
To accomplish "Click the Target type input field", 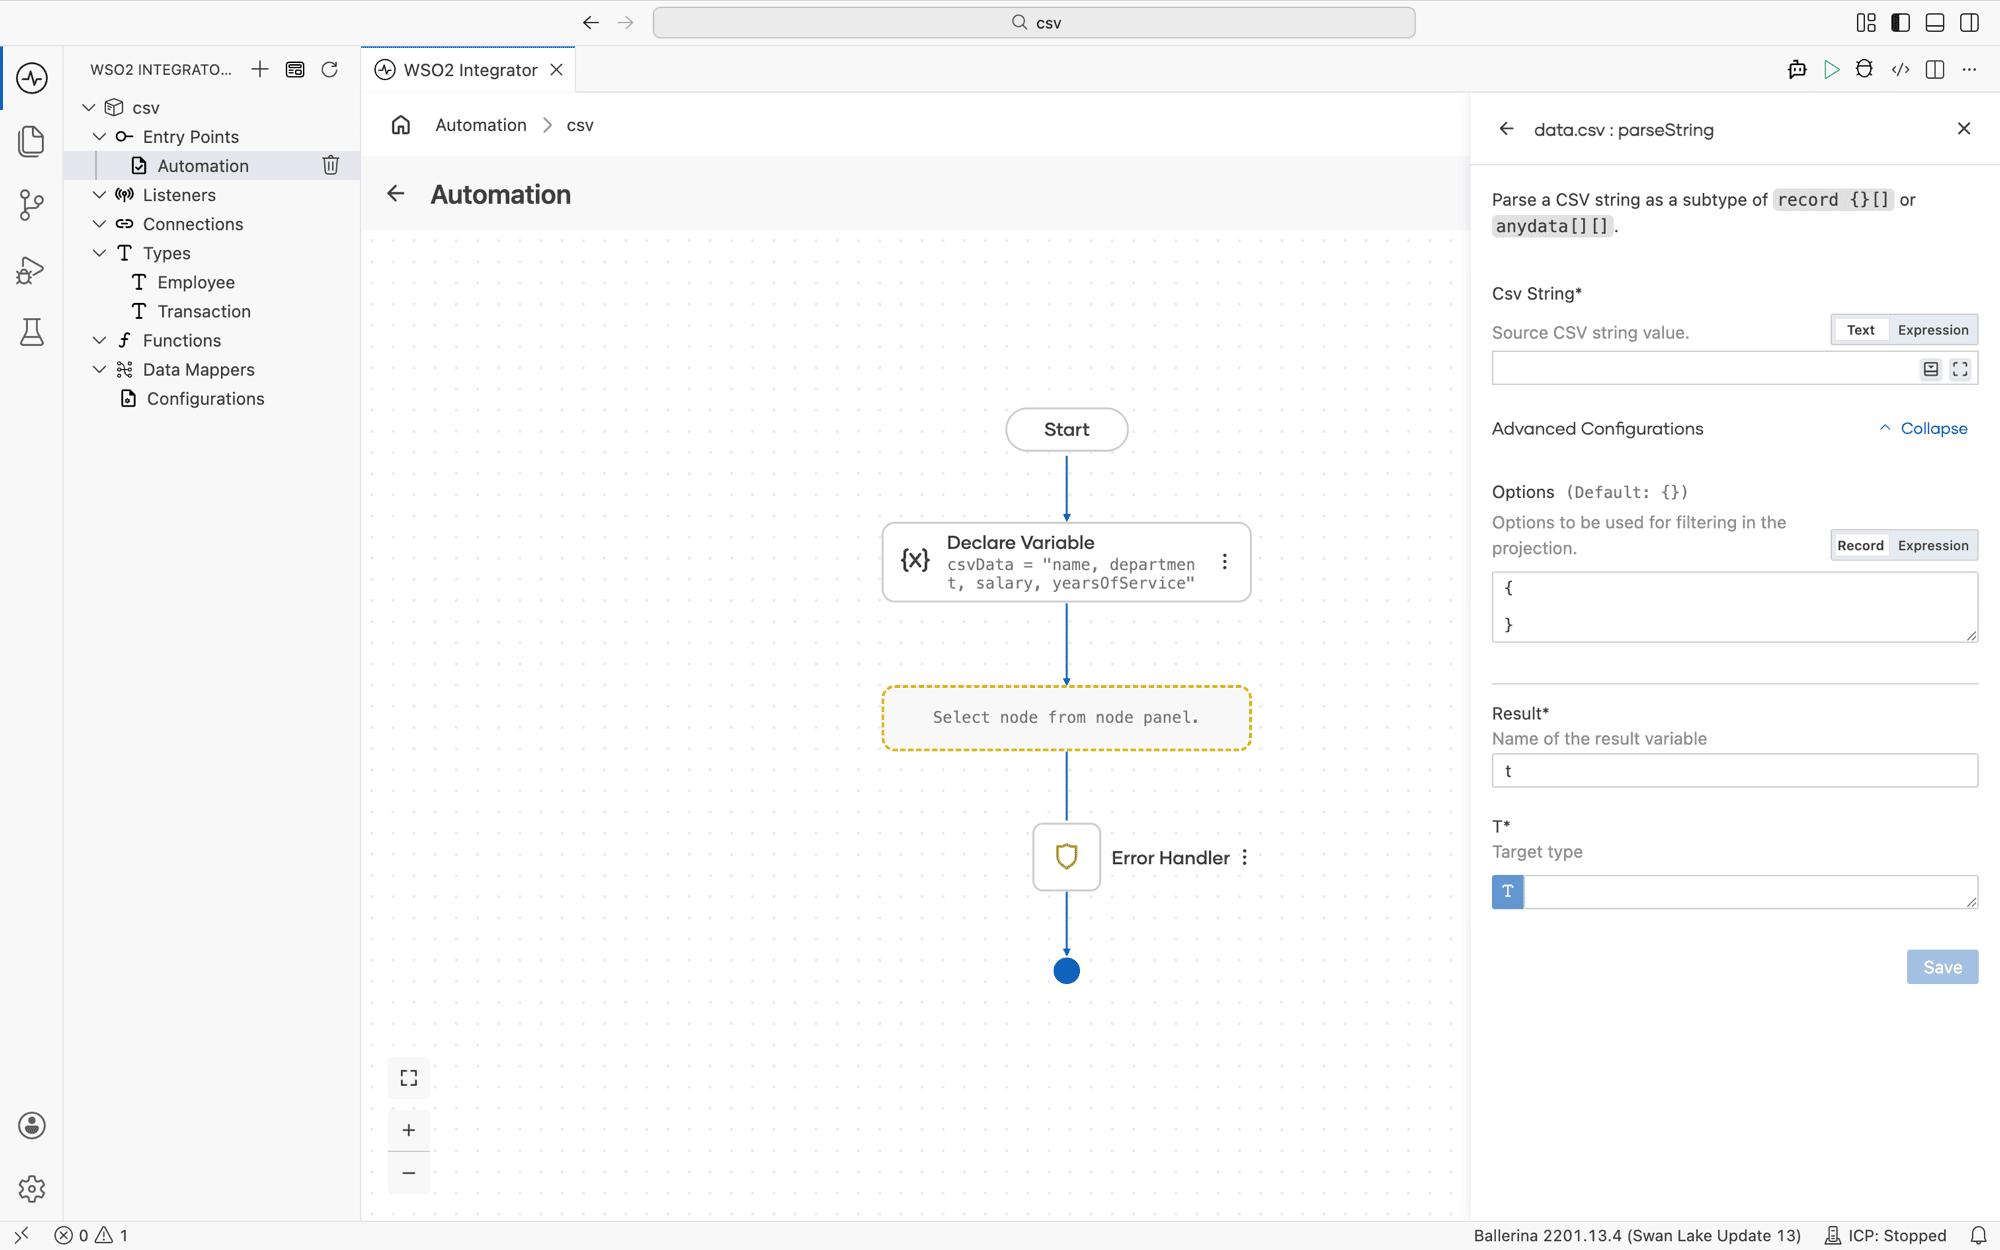I will (1750, 892).
